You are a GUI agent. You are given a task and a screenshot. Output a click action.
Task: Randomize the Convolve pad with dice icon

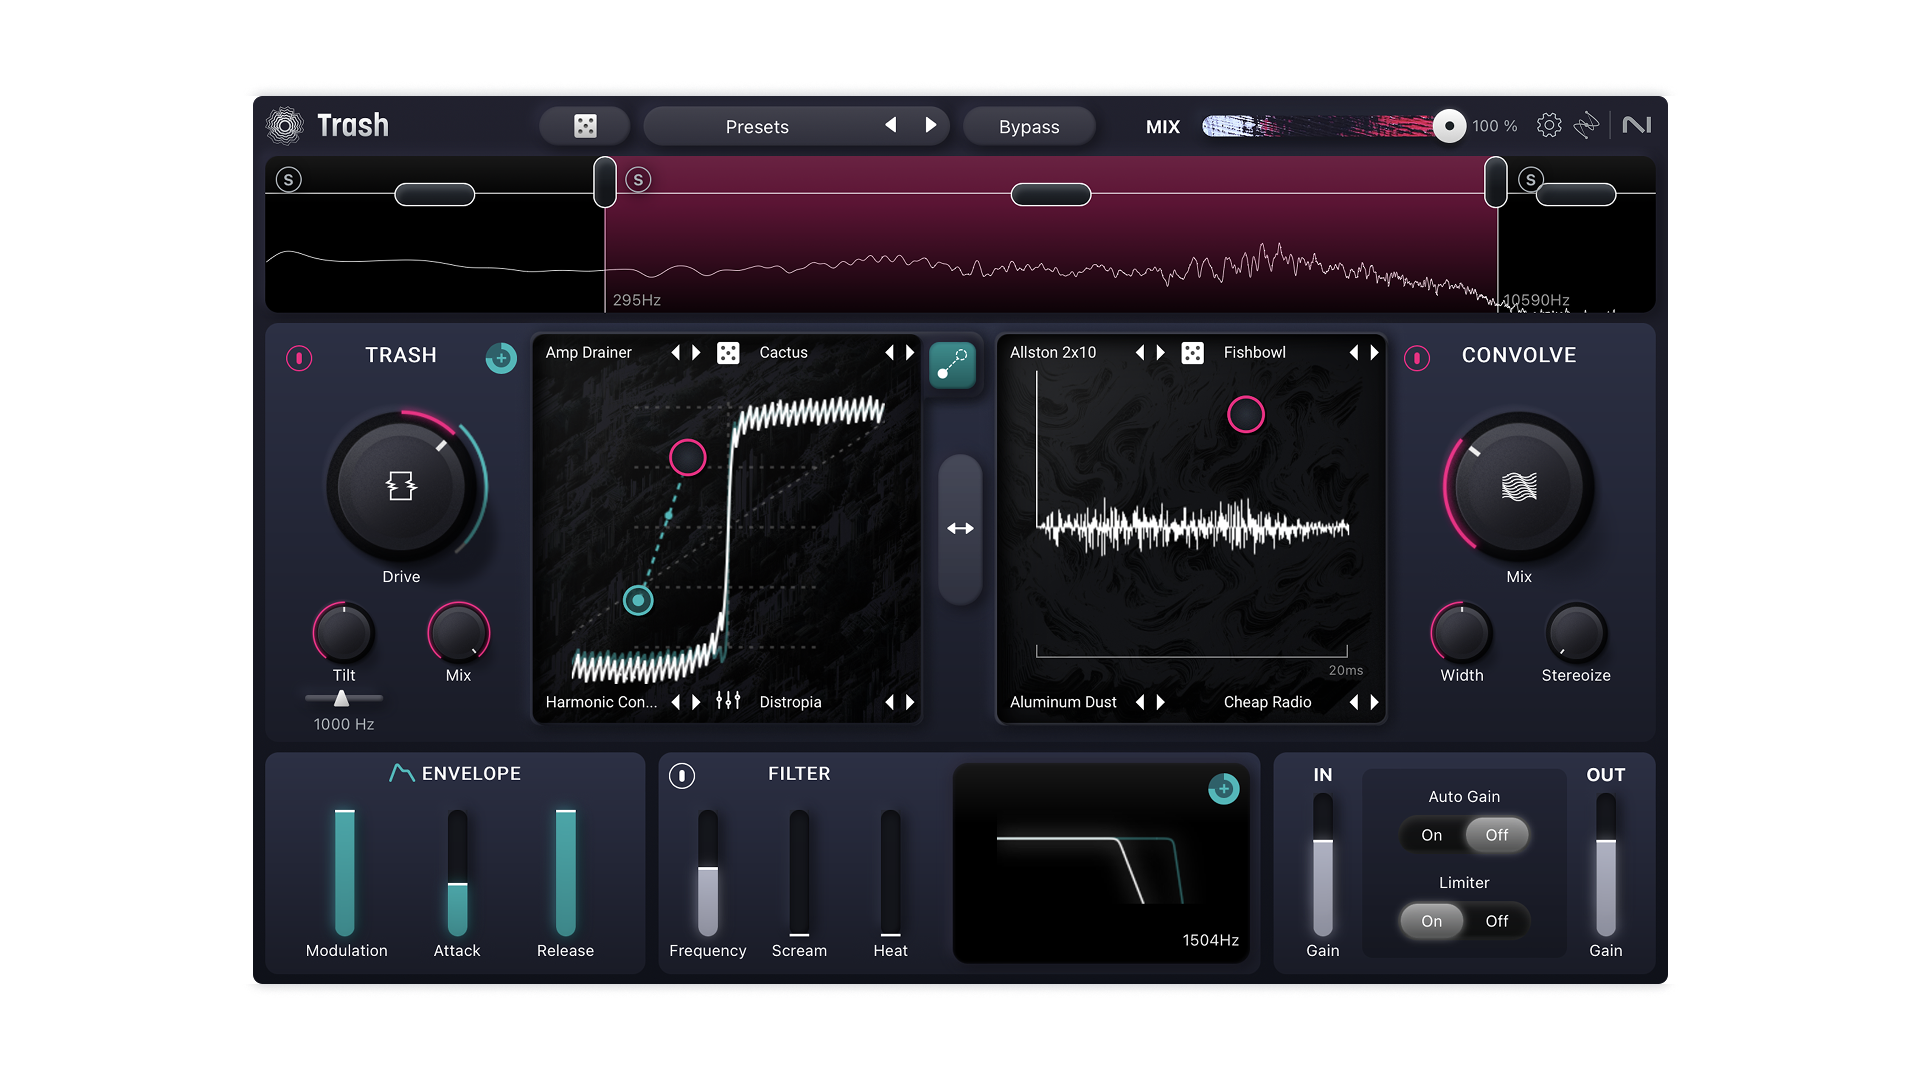click(1192, 353)
